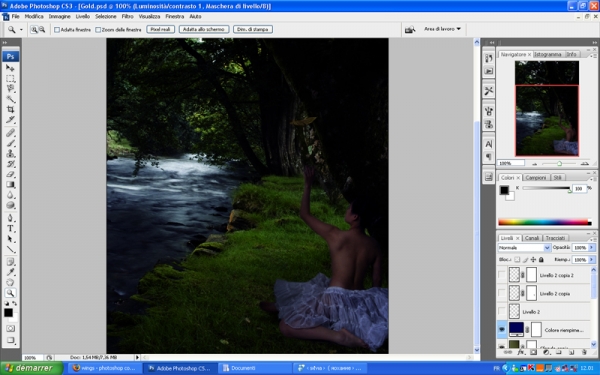Hide the Colore riempimento layer
The width and height of the screenshot is (600, 375).
[502, 329]
